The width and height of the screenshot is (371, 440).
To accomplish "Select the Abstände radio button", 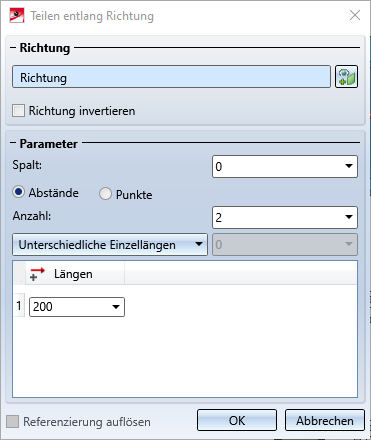I will click(x=19, y=192).
